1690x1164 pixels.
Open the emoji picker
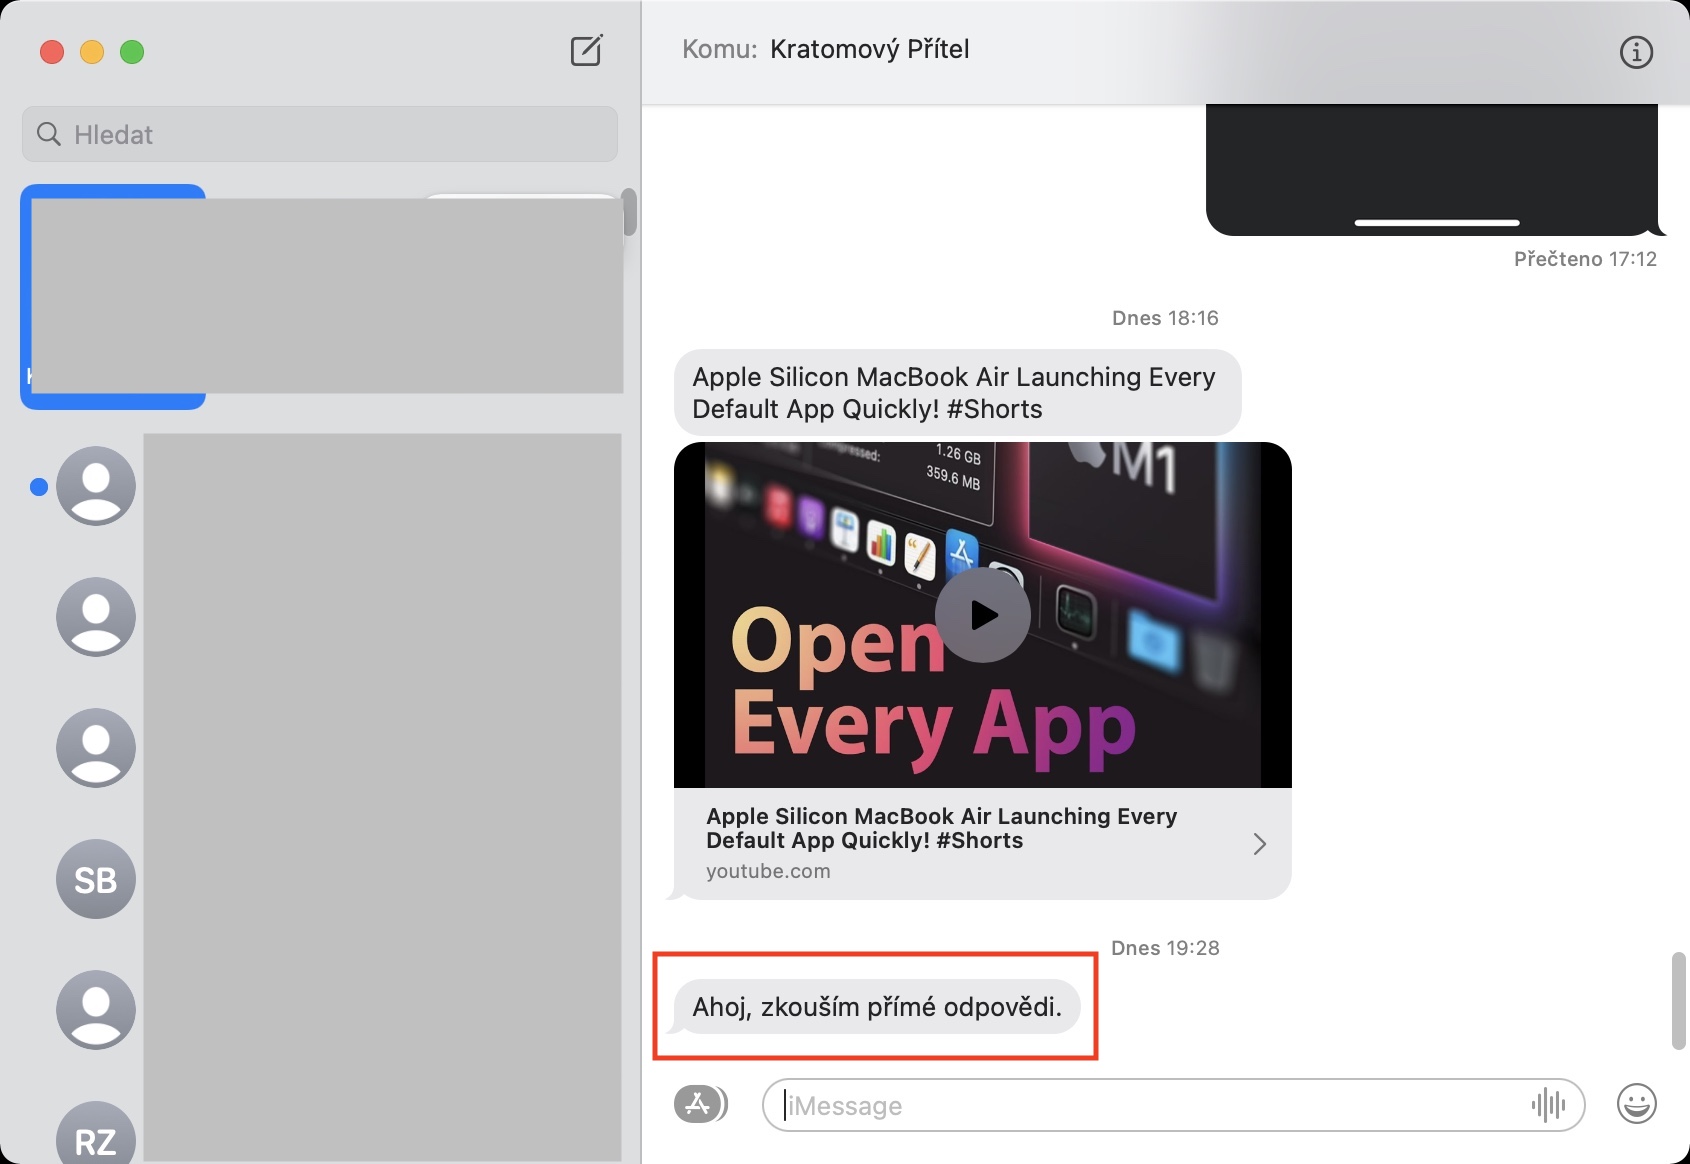1636,1104
